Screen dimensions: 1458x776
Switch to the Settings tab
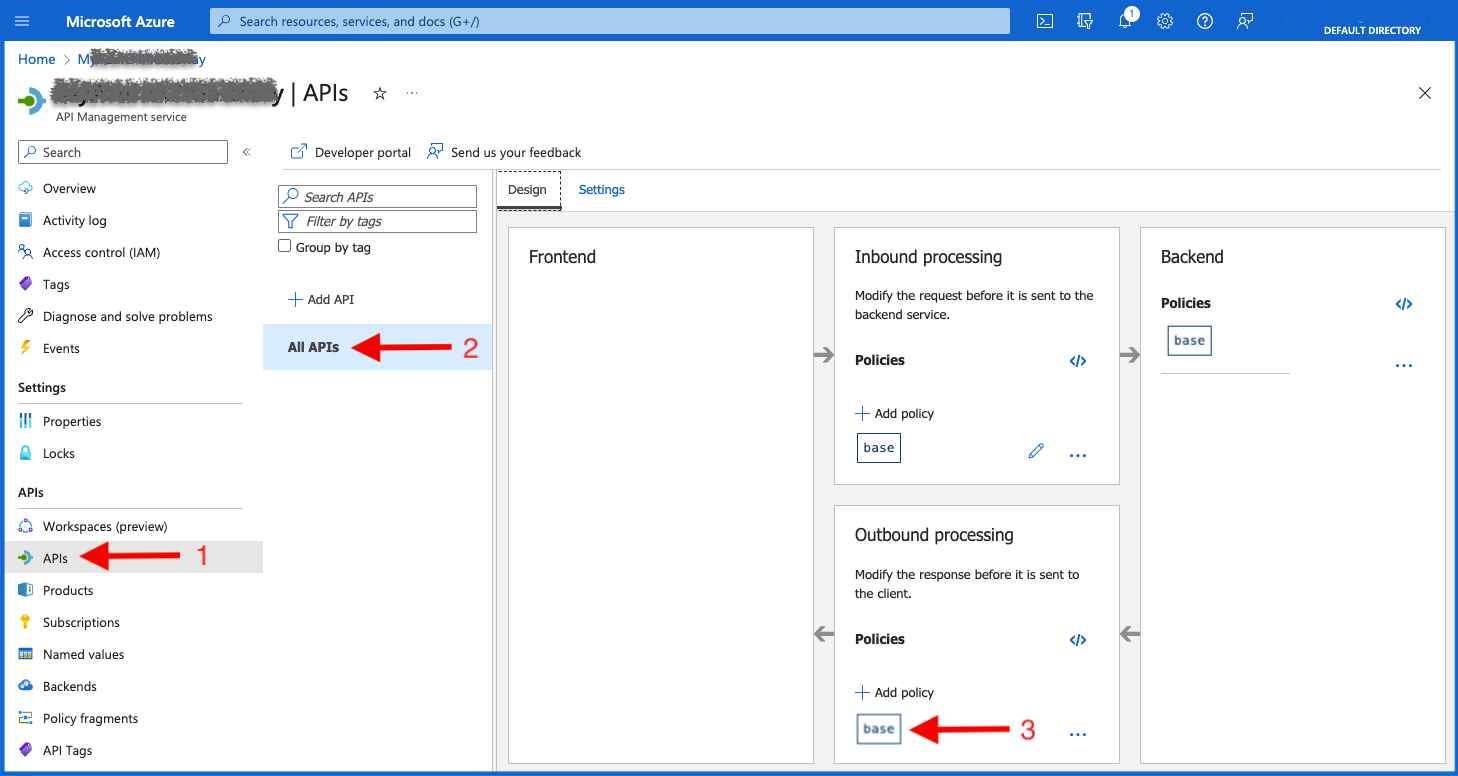click(x=602, y=190)
